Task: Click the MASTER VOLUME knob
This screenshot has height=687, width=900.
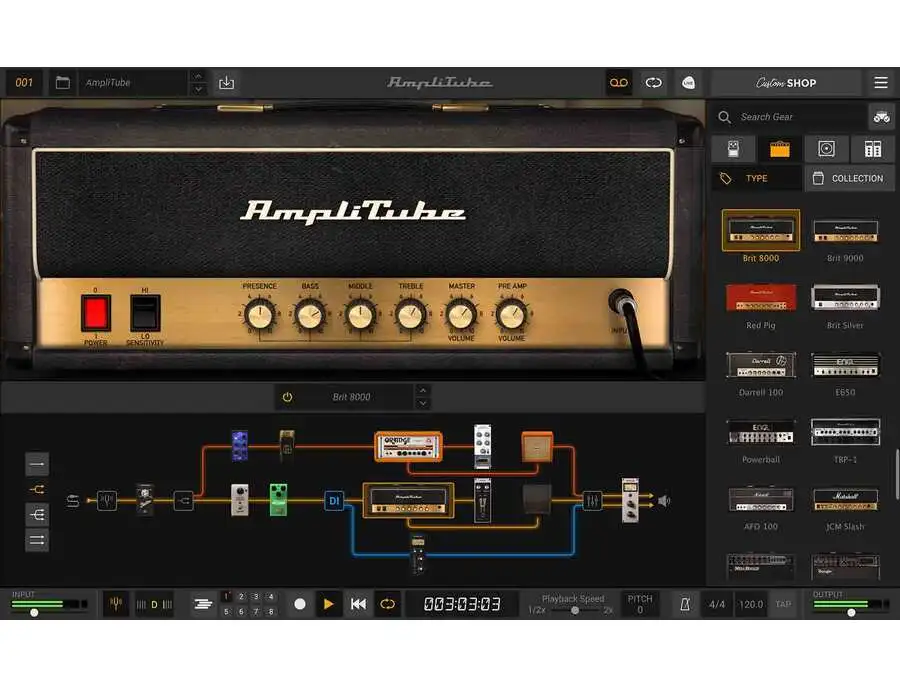Action: 461,315
